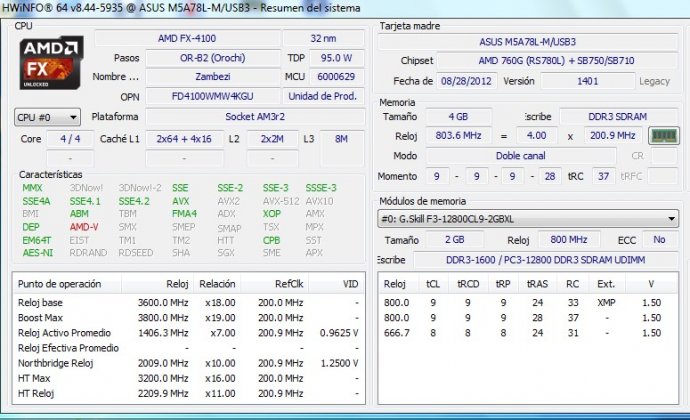Viewport: 690px width, 420px height.
Task: Click the SSE4.2 feature flag
Action: [x=134, y=202]
